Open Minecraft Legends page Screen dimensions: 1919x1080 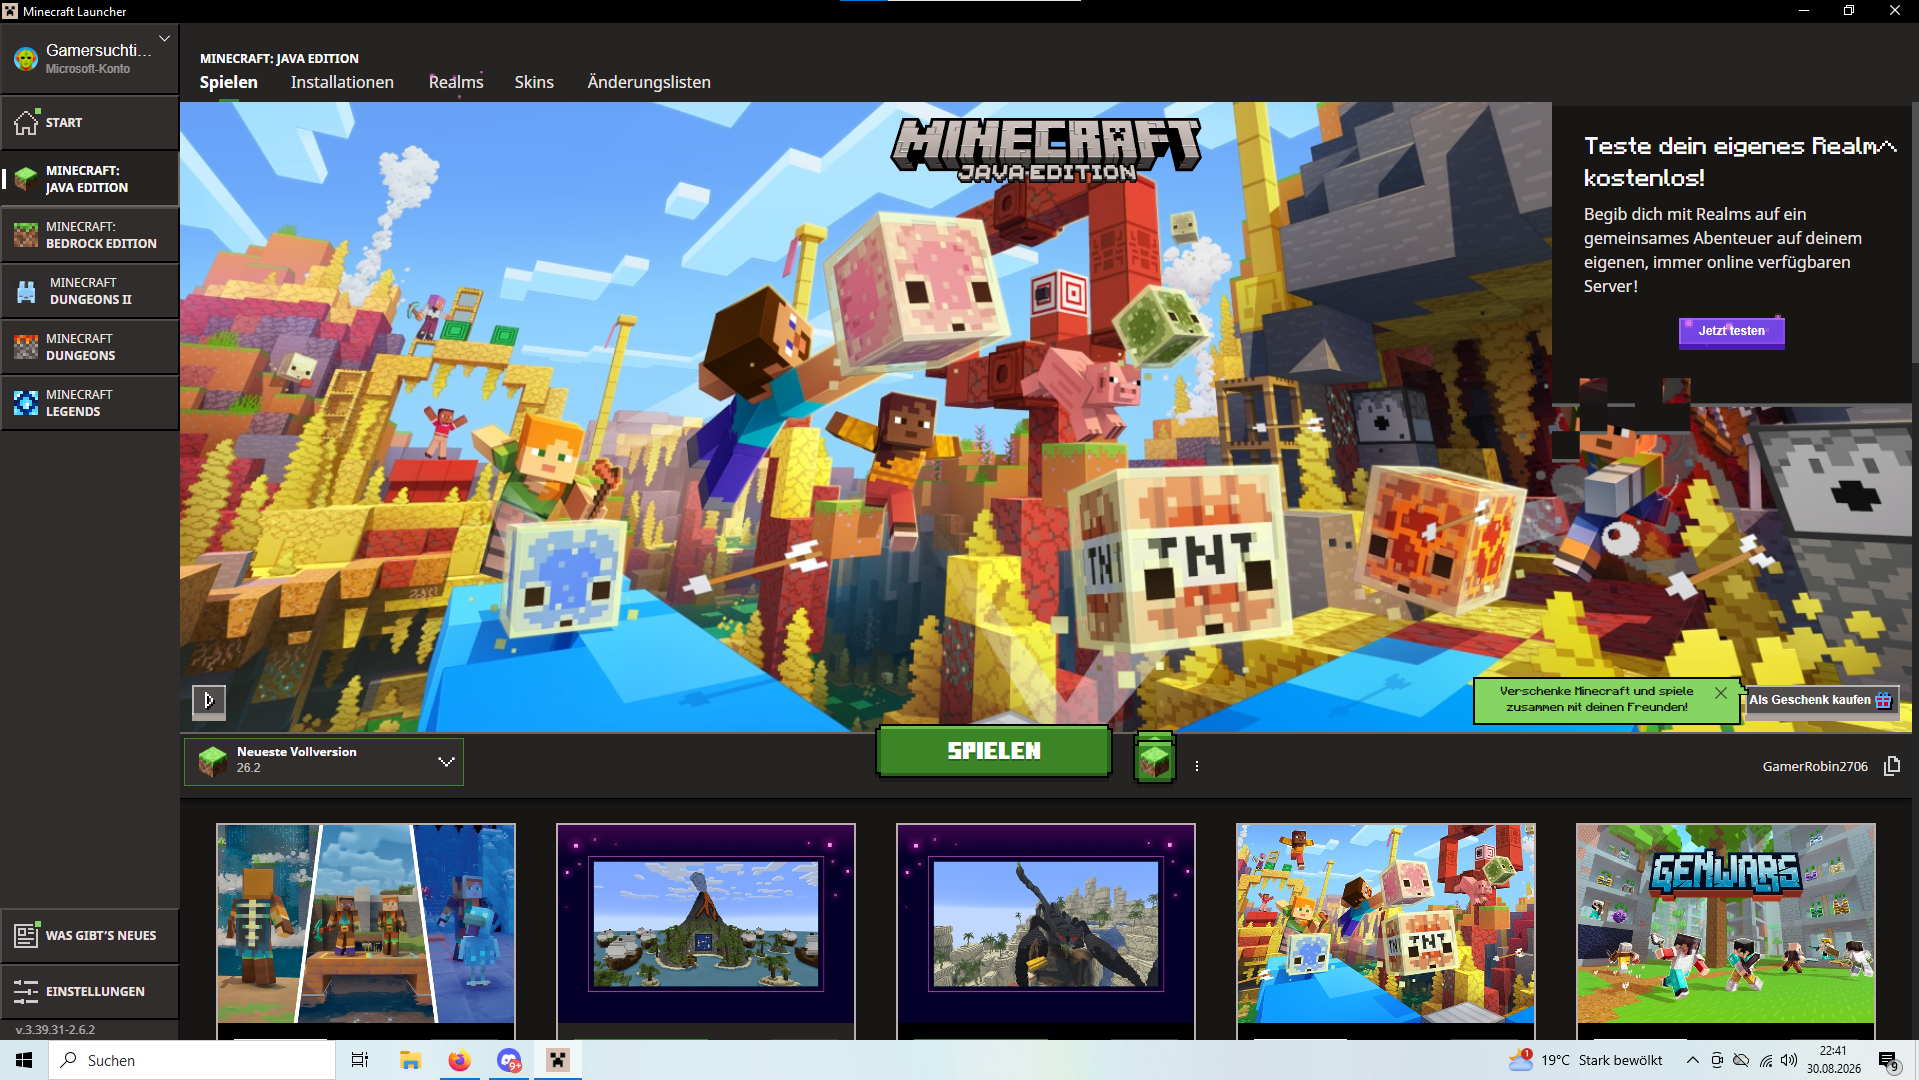[89, 403]
